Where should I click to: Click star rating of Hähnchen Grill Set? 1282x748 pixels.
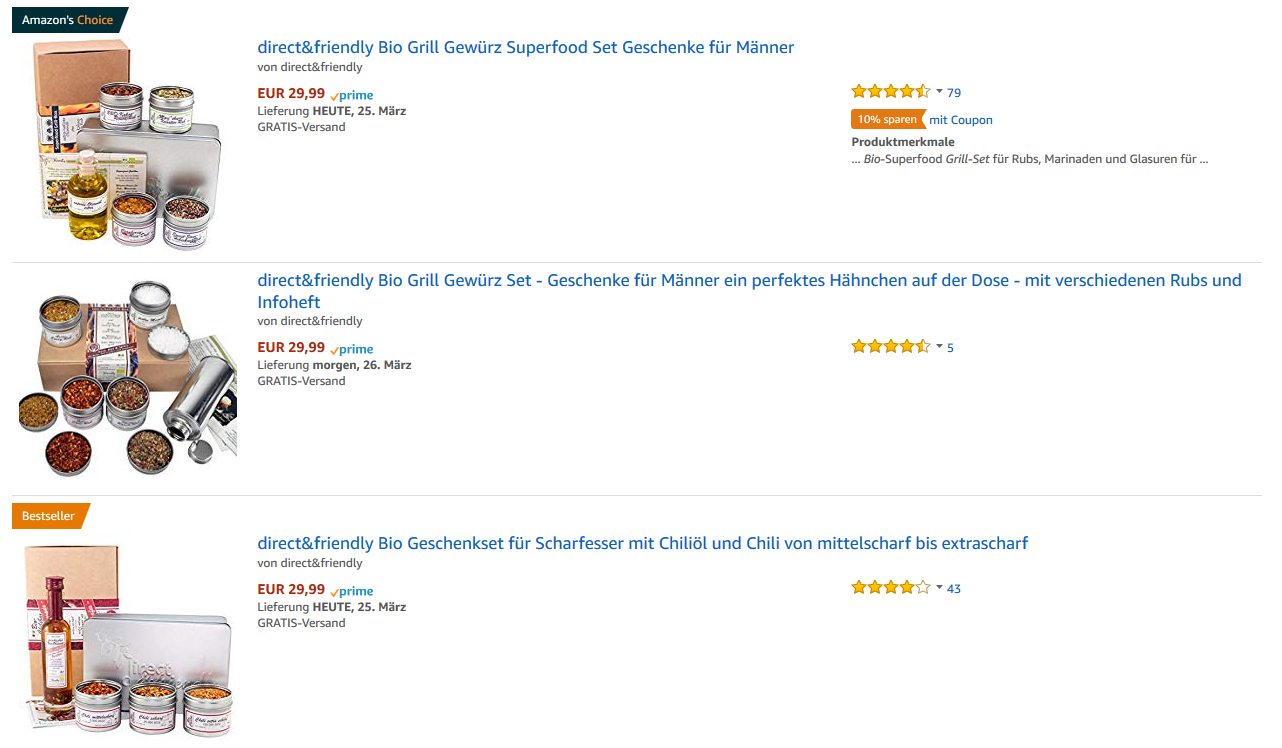(890, 347)
